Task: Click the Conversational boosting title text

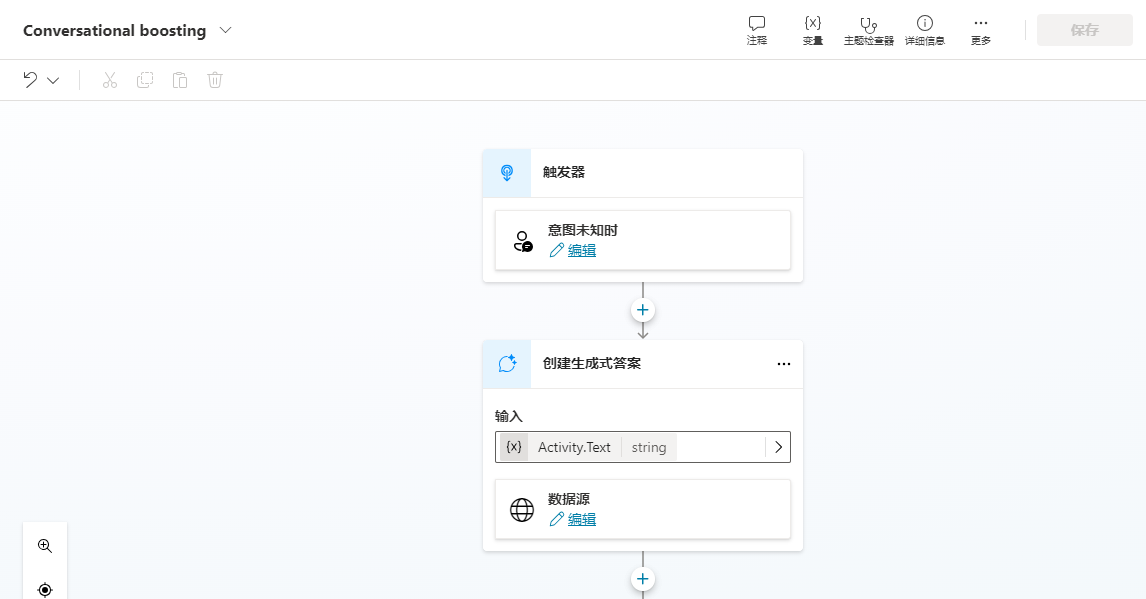Action: point(115,31)
